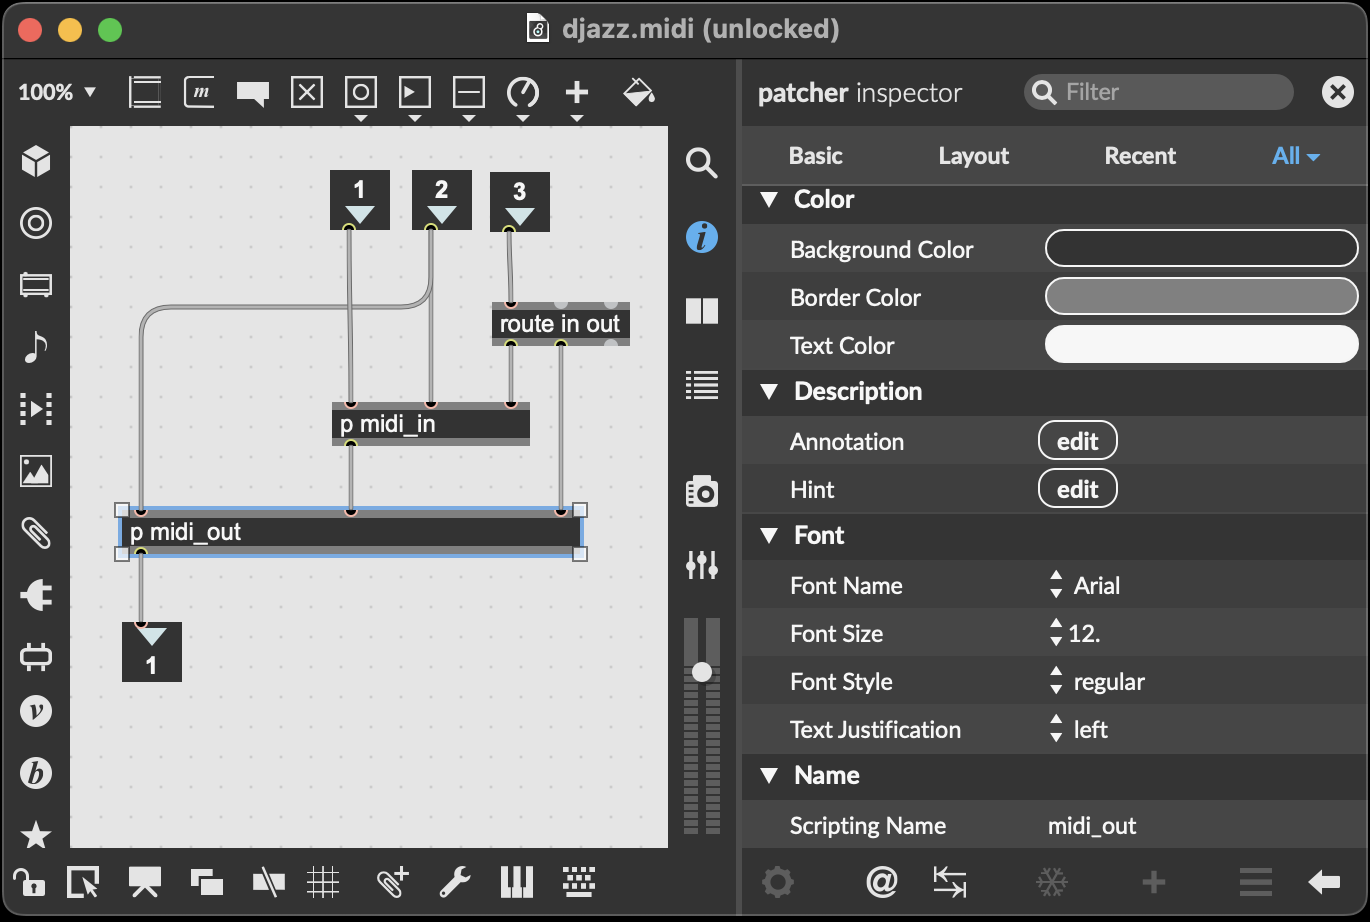Insert a comment bubble from toolbar
The width and height of the screenshot is (1370, 922).
[x=253, y=94]
